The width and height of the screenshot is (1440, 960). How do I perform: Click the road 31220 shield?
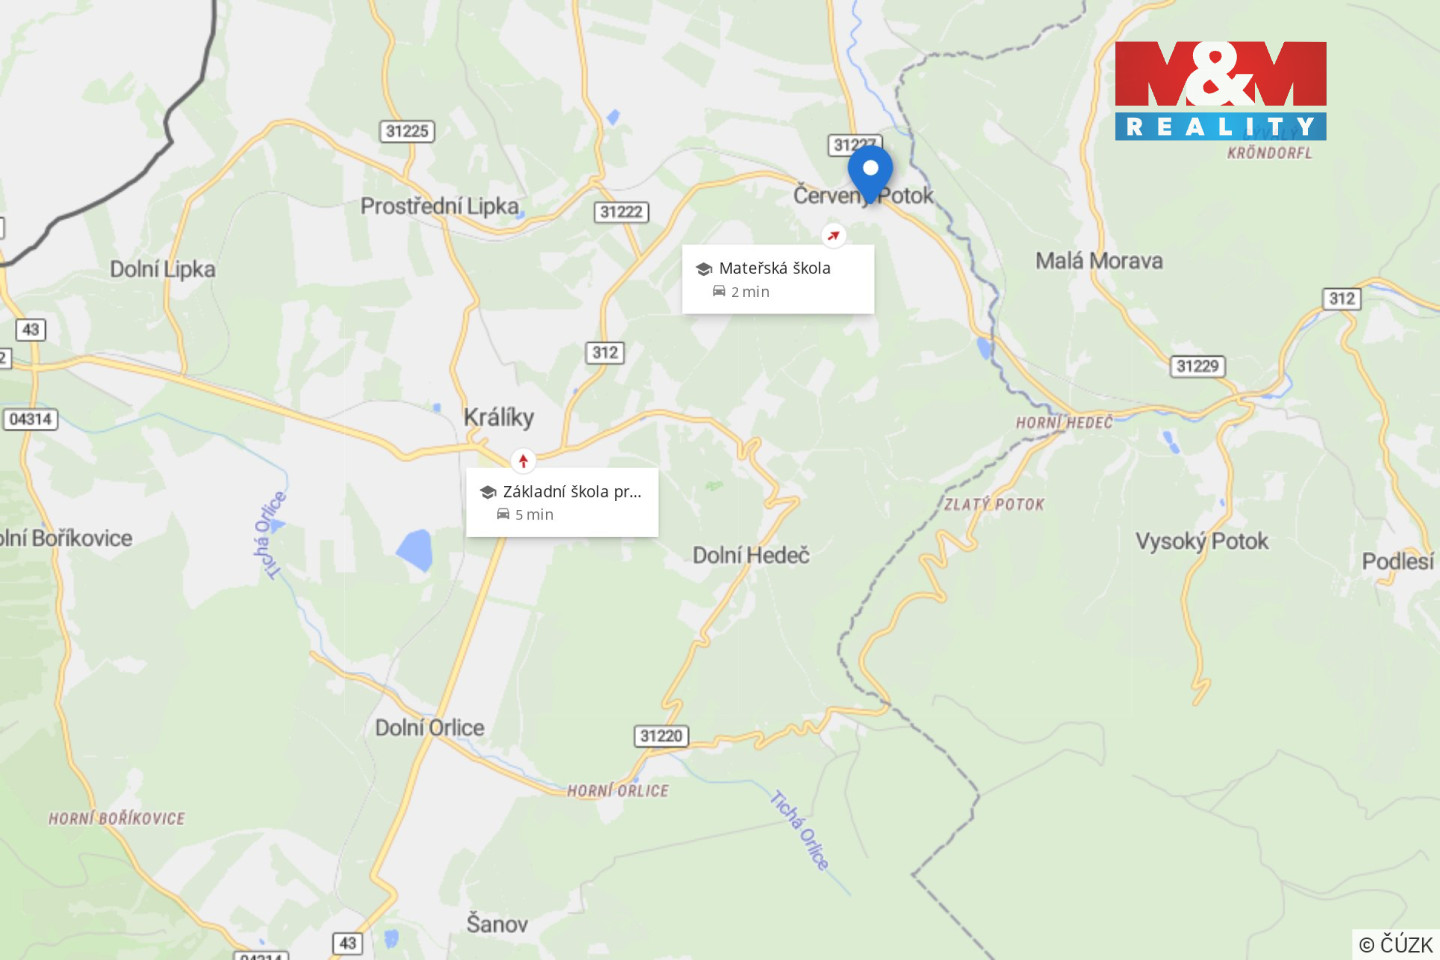coord(662,736)
